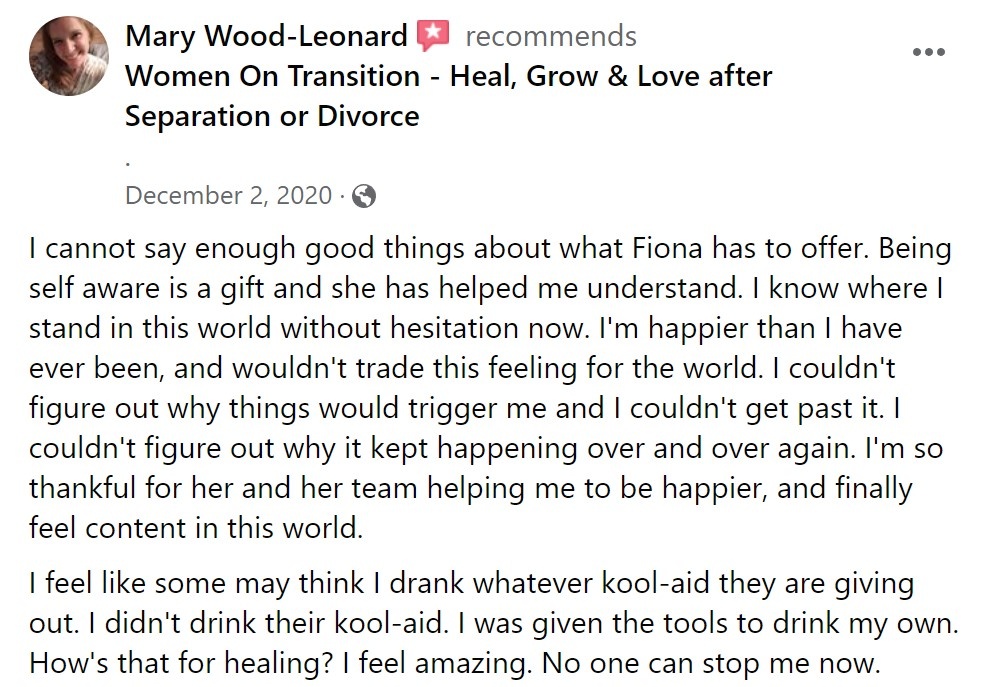Click the first review paragraph's opening line

(x=490, y=248)
